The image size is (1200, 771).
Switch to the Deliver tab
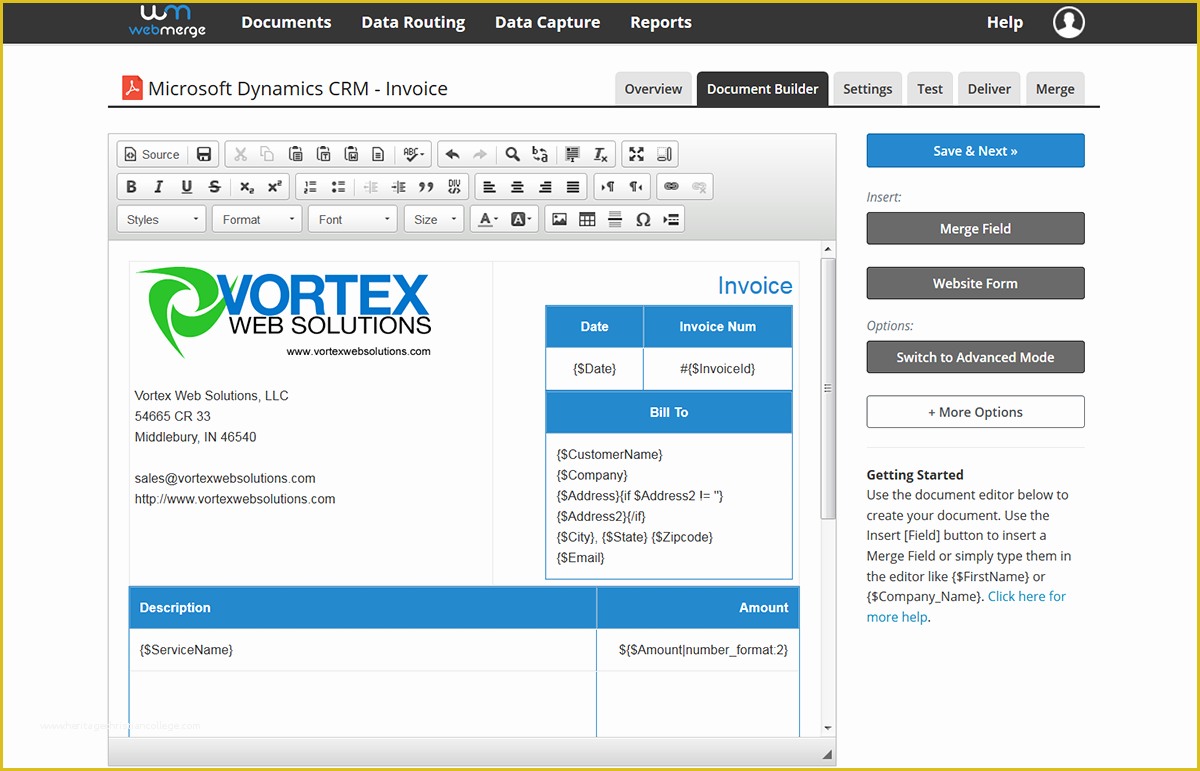tap(989, 89)
